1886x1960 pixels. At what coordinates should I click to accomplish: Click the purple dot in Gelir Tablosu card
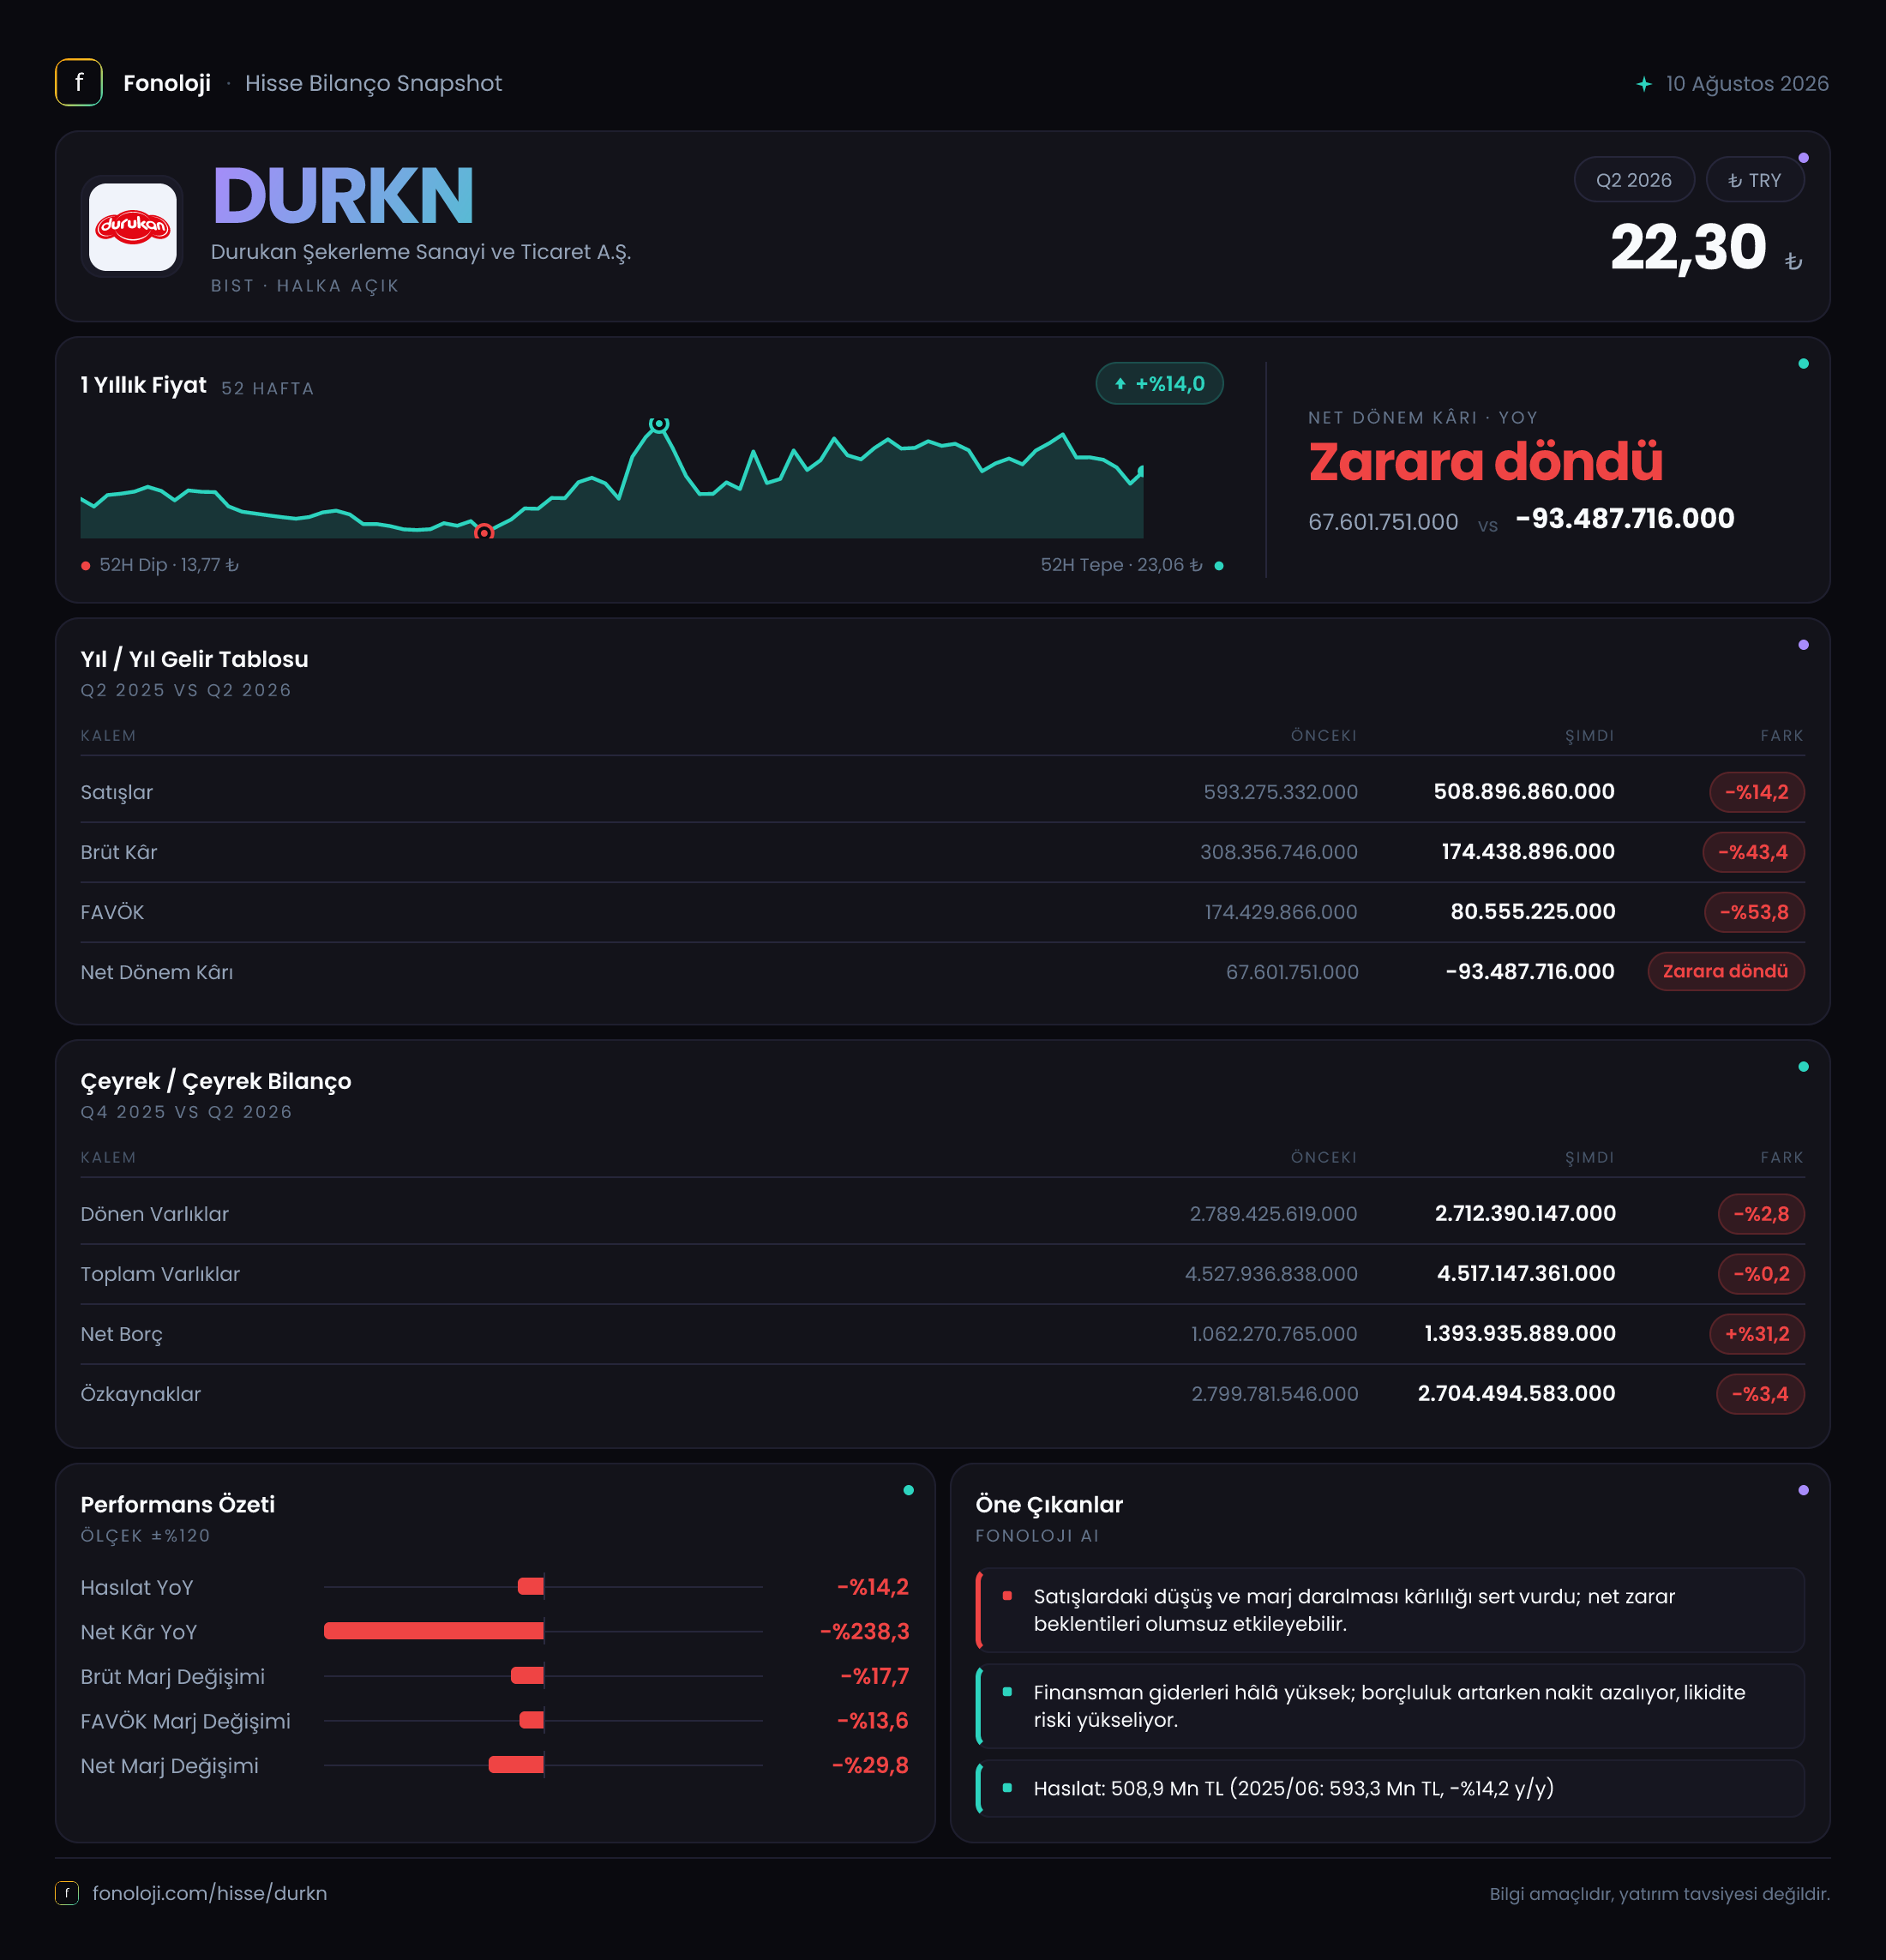tap(1803, 645)
